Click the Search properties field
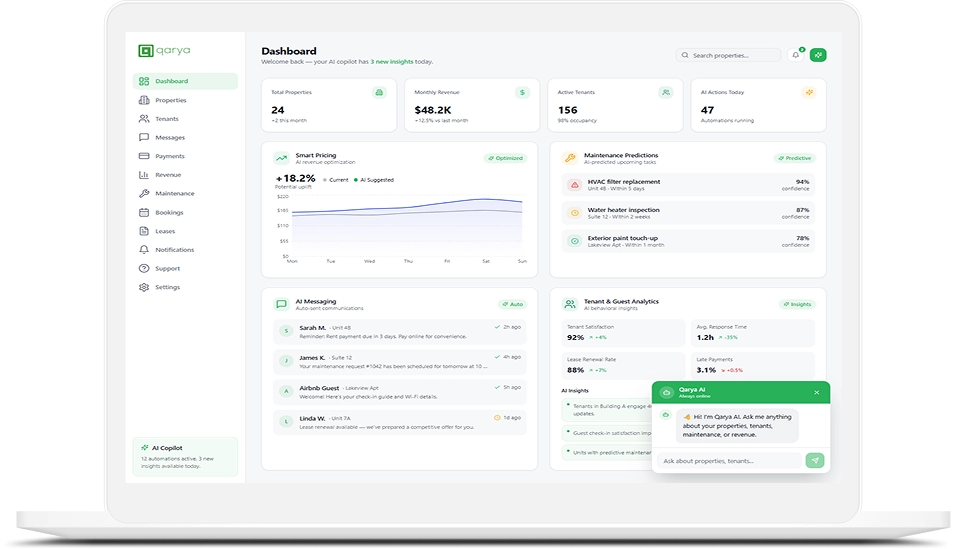The width and height of the screenshot is (953, 549). click(x=729, y=55)
